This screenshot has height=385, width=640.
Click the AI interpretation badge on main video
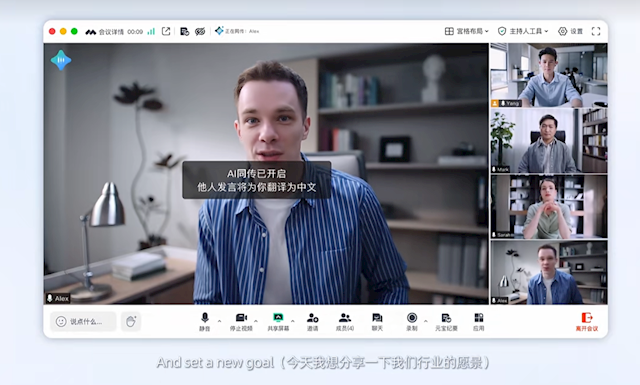coord(61,60)
